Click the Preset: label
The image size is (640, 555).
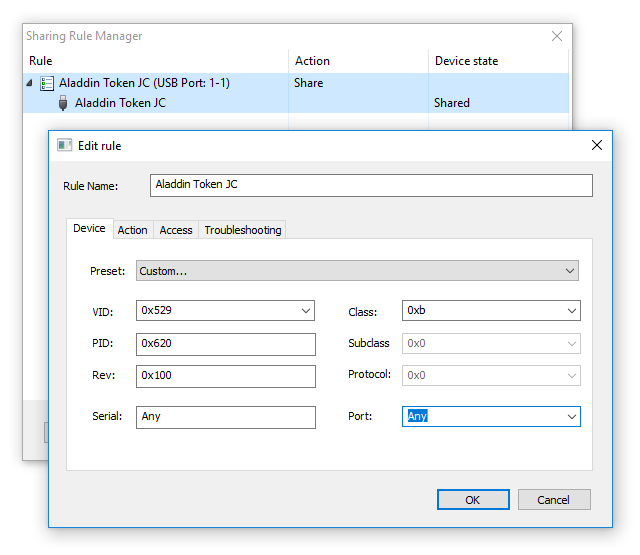pyautogui.click(x=107, y=271)
